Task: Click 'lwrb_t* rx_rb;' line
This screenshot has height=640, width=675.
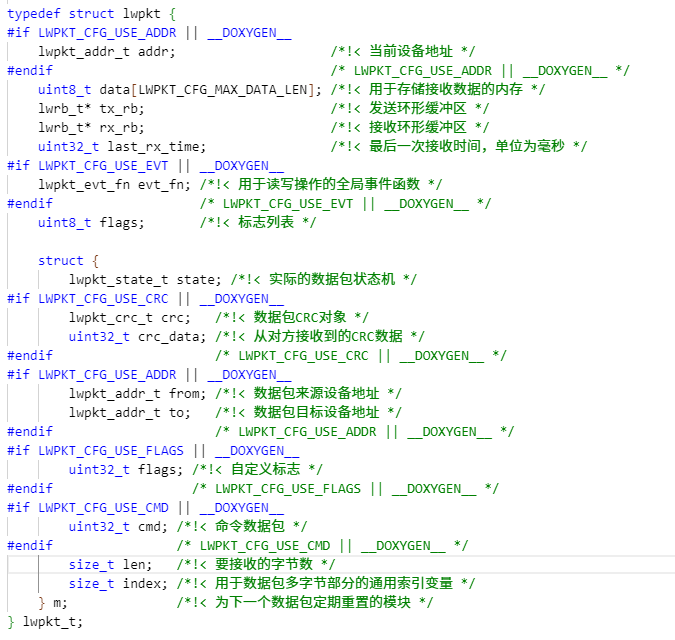Action: coord(91,127)
